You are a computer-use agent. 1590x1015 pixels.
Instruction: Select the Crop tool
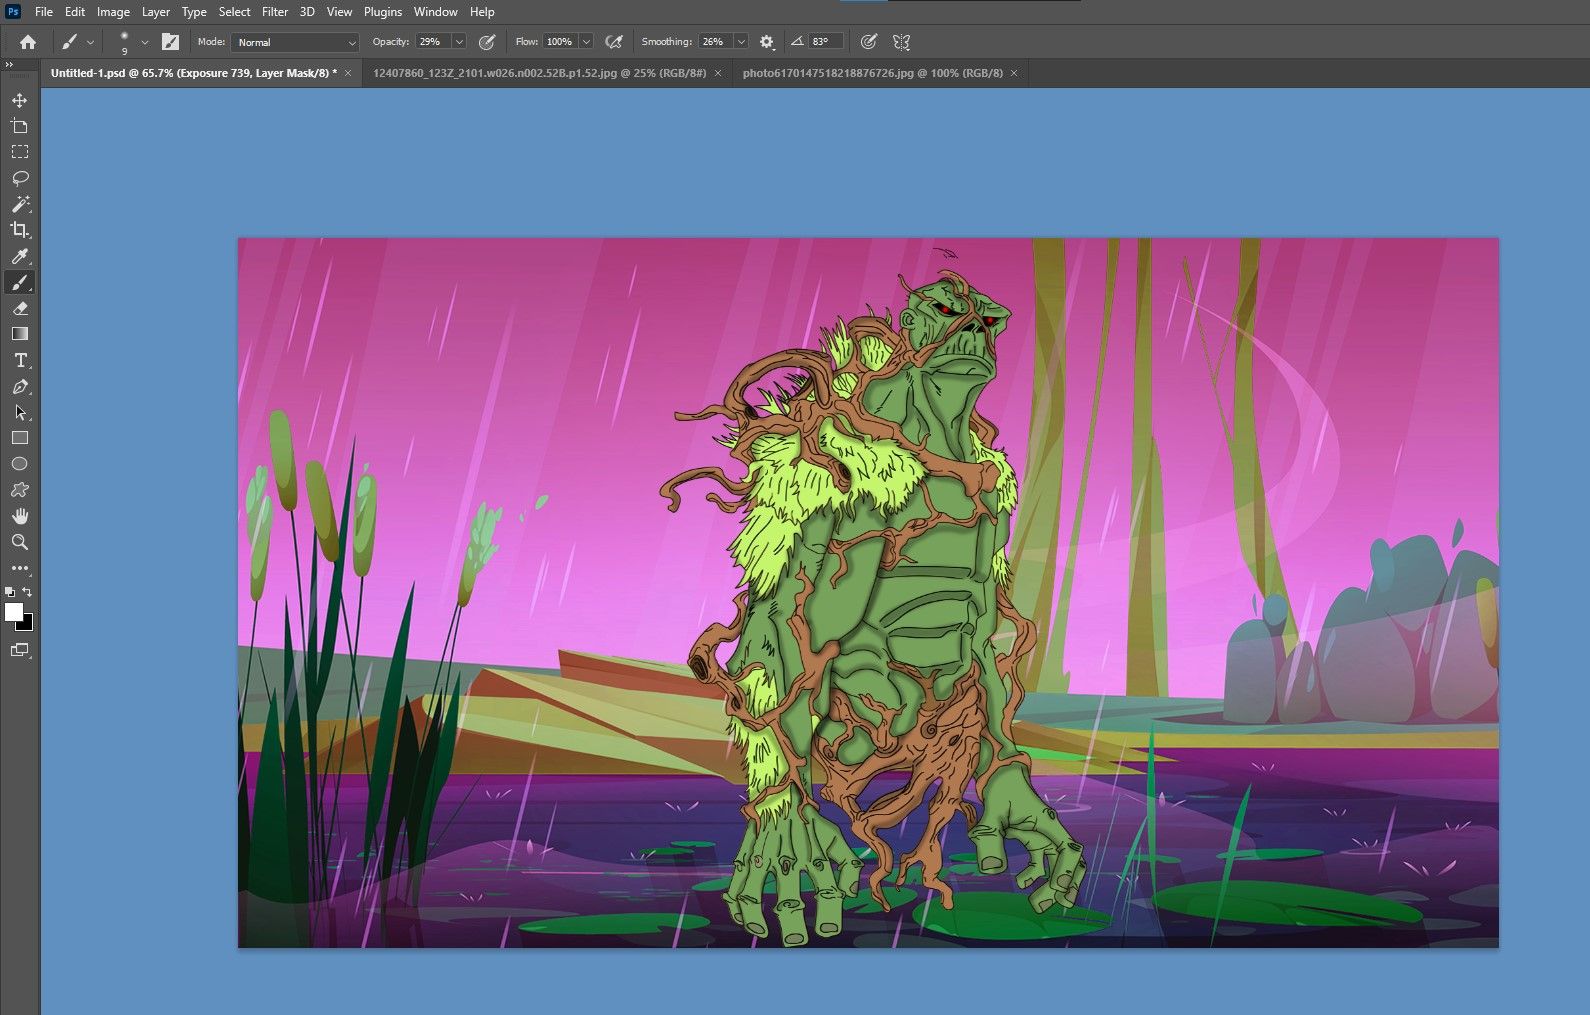point(20,230)
